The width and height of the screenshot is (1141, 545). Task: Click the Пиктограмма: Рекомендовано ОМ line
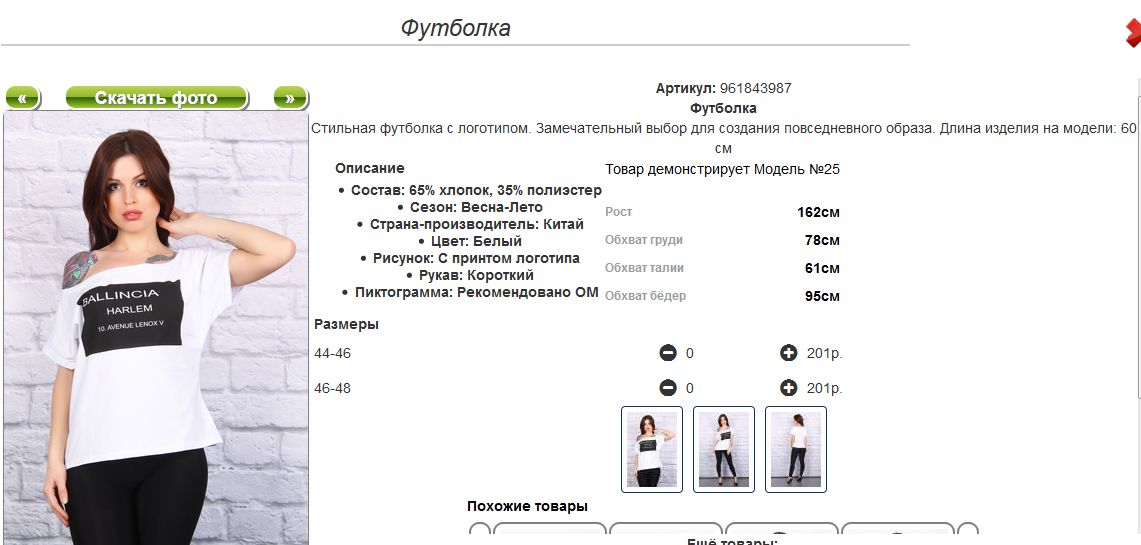477,293
